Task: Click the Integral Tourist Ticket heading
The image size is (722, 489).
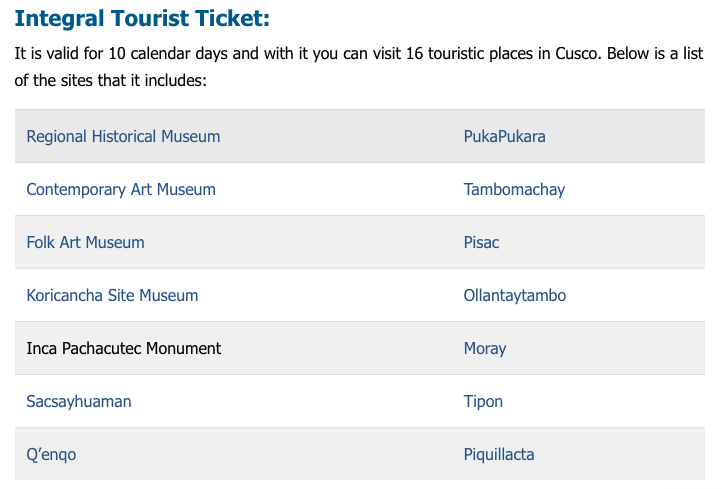Action: [x=142, y=18]
